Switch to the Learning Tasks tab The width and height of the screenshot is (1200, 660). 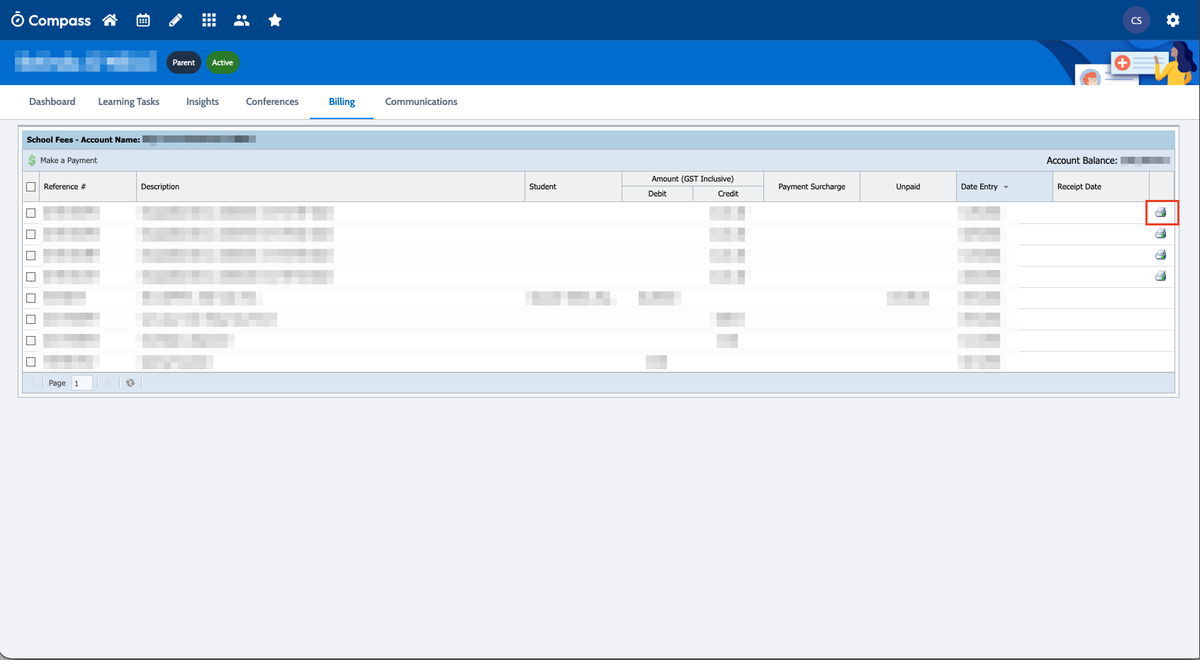129,102
